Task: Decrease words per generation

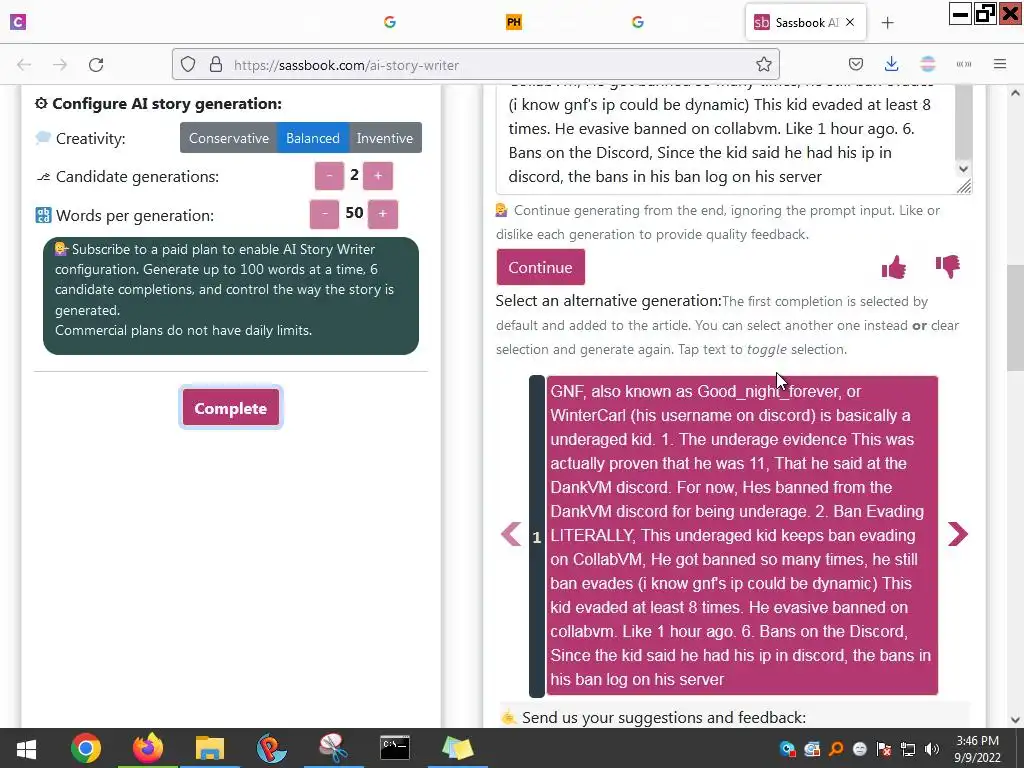Action: click(324, 214)
